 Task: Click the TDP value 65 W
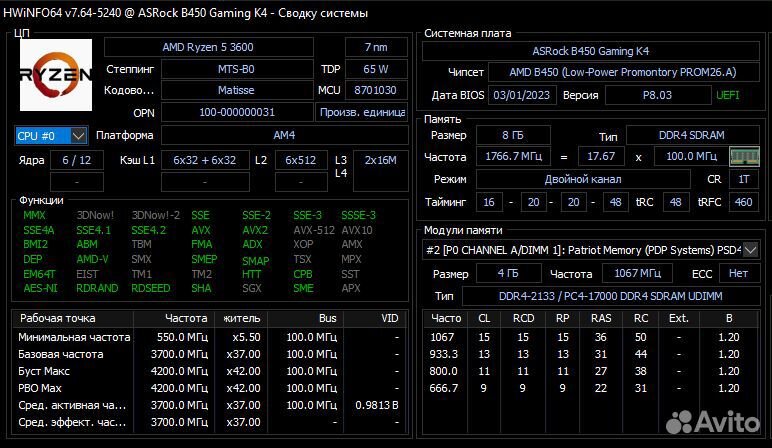(376, 69)
